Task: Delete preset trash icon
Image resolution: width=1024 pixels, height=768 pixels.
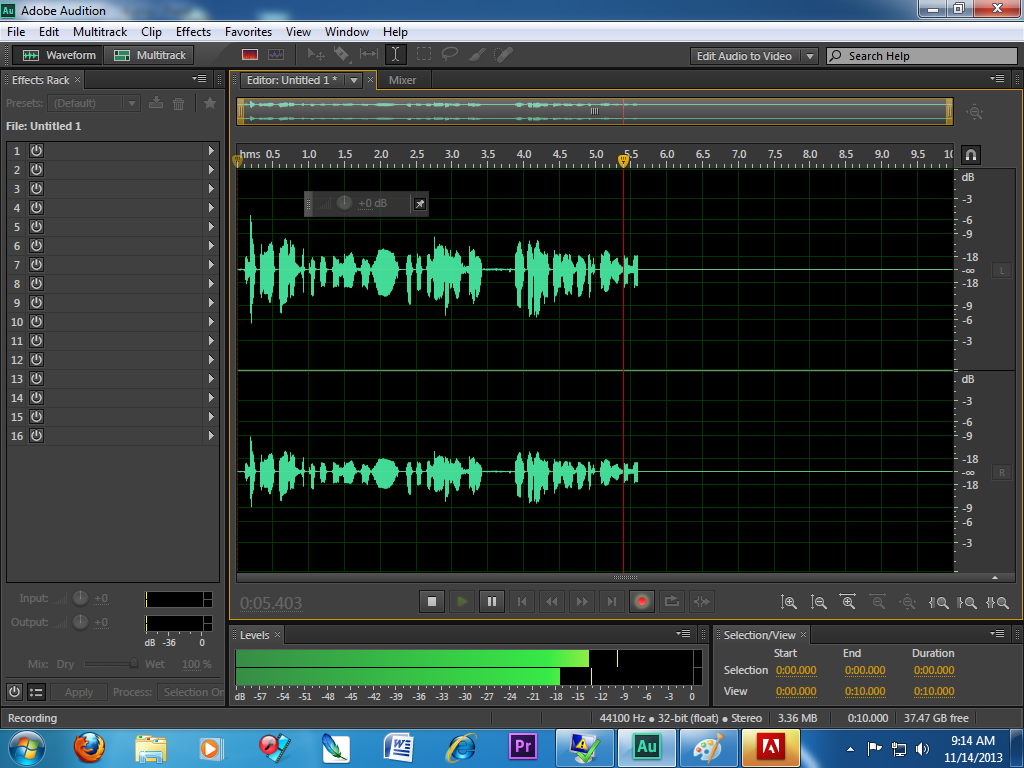Action: coord(178,103)
